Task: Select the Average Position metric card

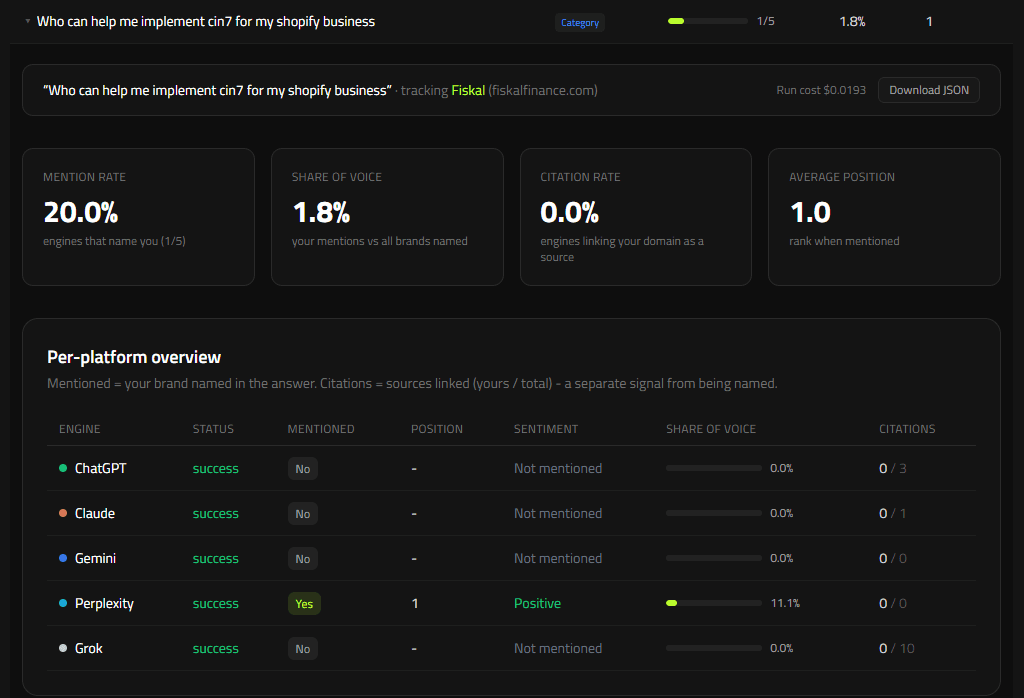Action: tap(884, 217)
